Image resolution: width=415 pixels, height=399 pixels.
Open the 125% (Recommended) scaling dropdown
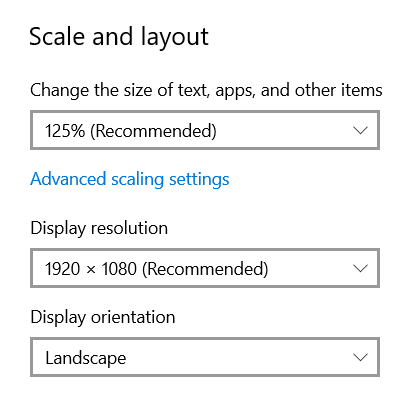[205, 130]
